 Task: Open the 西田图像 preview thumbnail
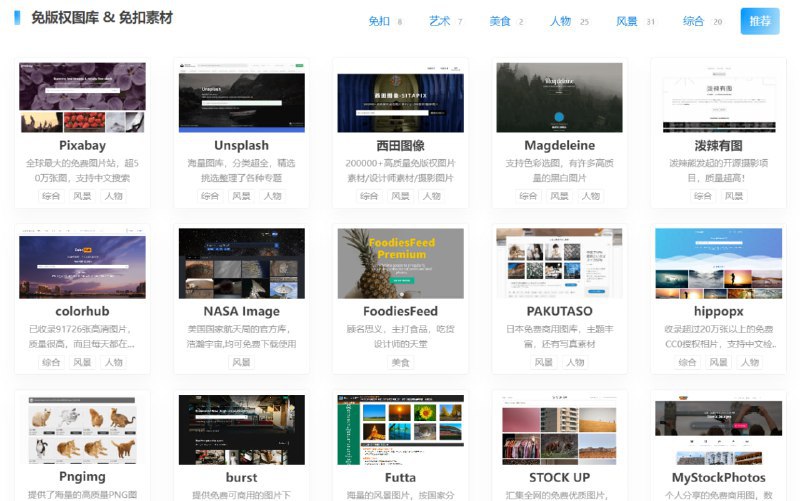(401, 97)
